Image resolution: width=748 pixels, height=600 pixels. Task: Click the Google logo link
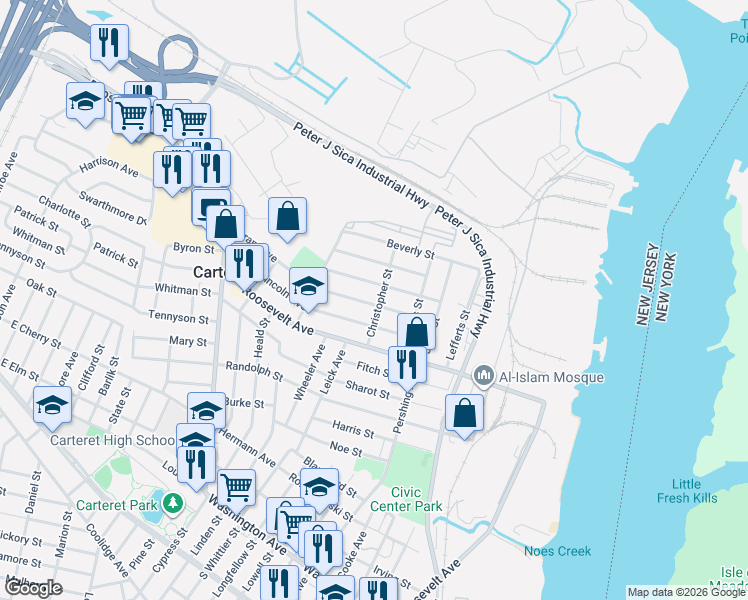[33, 588]
